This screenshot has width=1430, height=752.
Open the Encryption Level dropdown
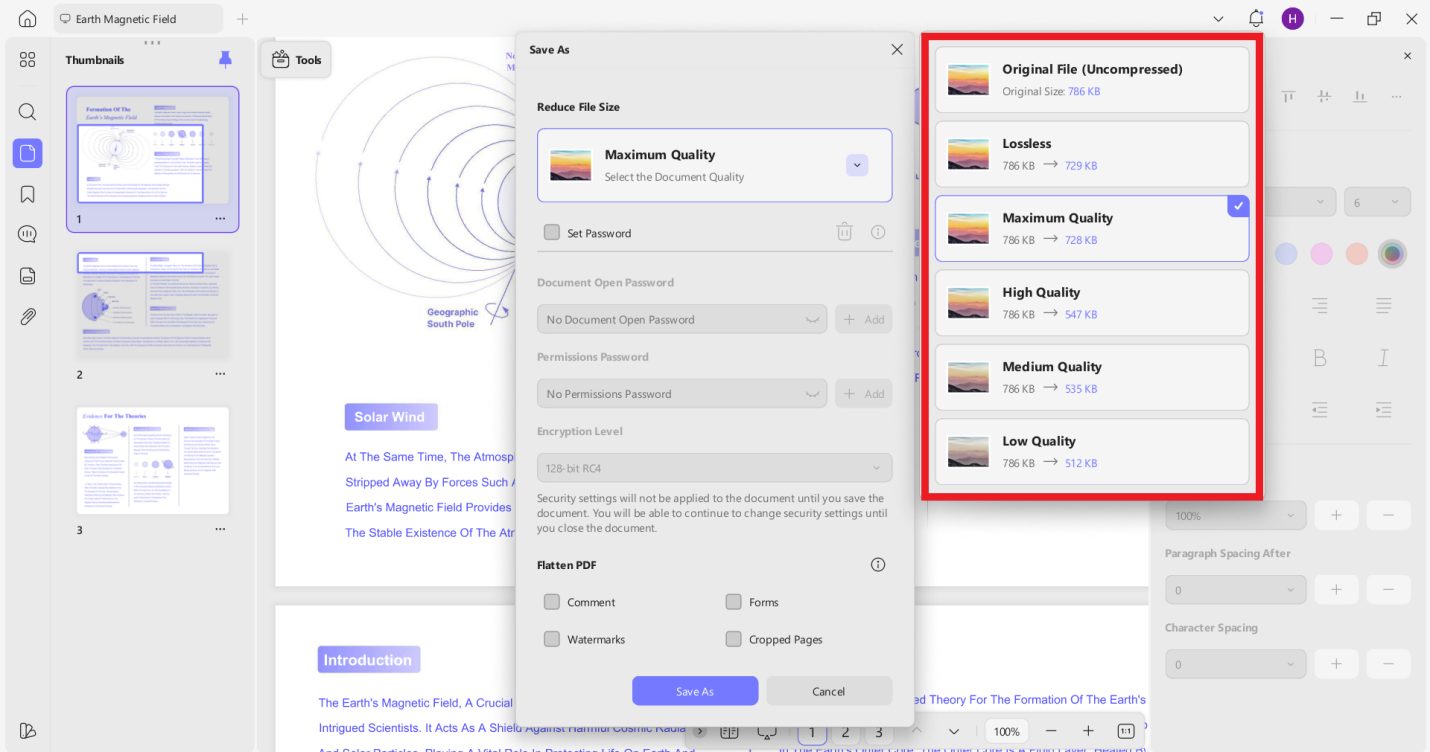click(714, 468)
